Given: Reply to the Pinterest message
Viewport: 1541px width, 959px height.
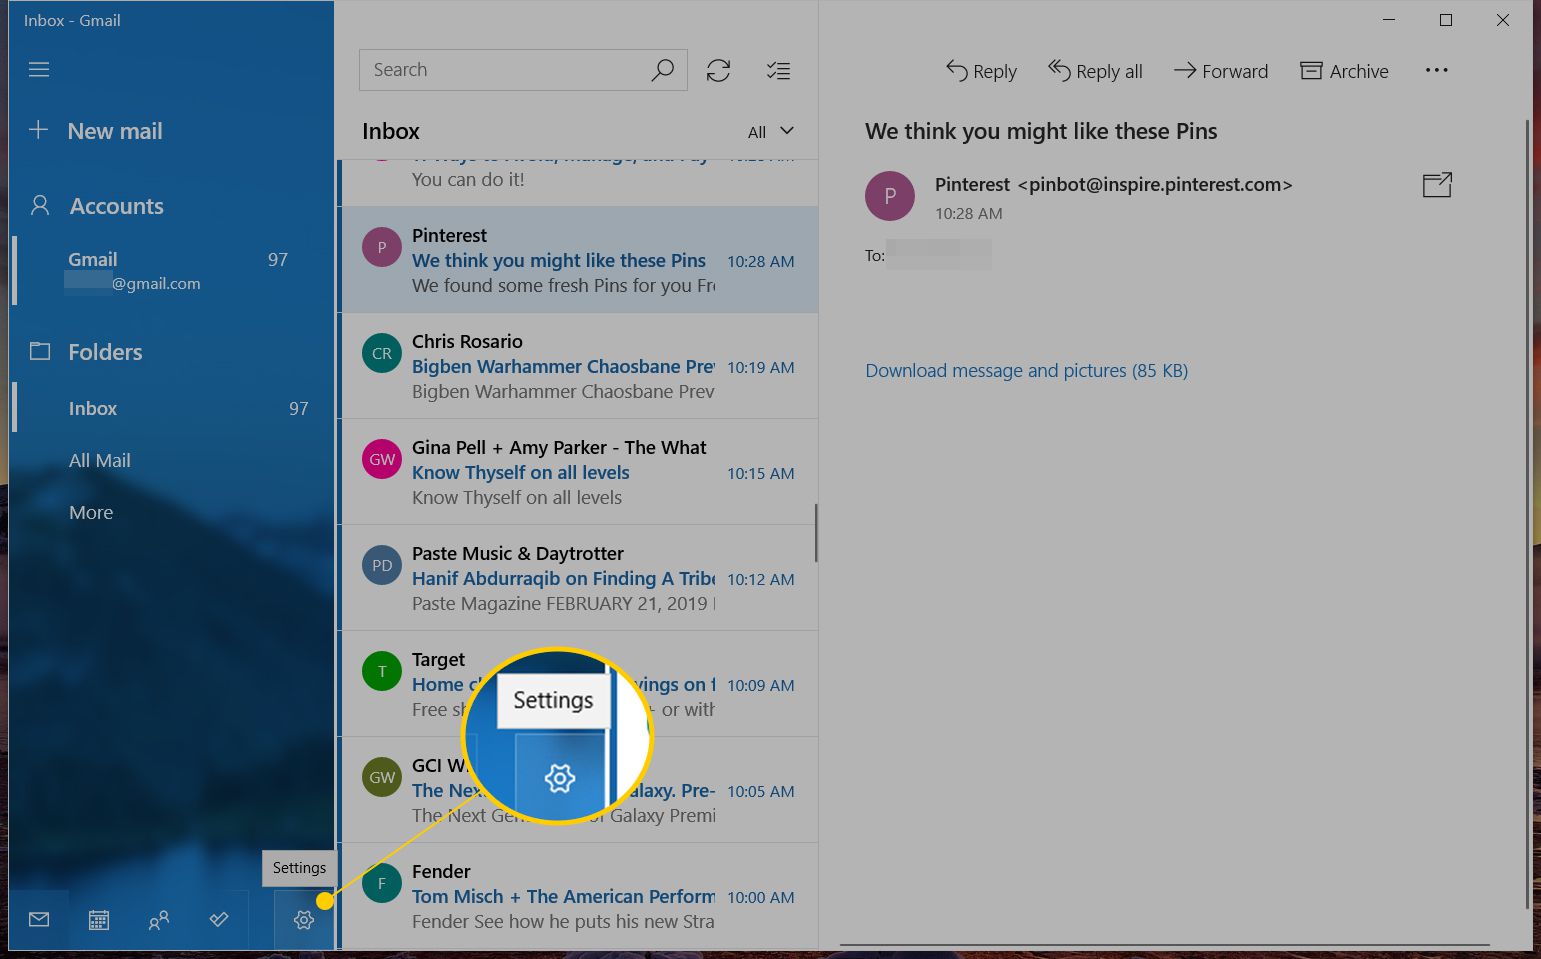Looking at the screenshot, I should [x=981, y=71].
